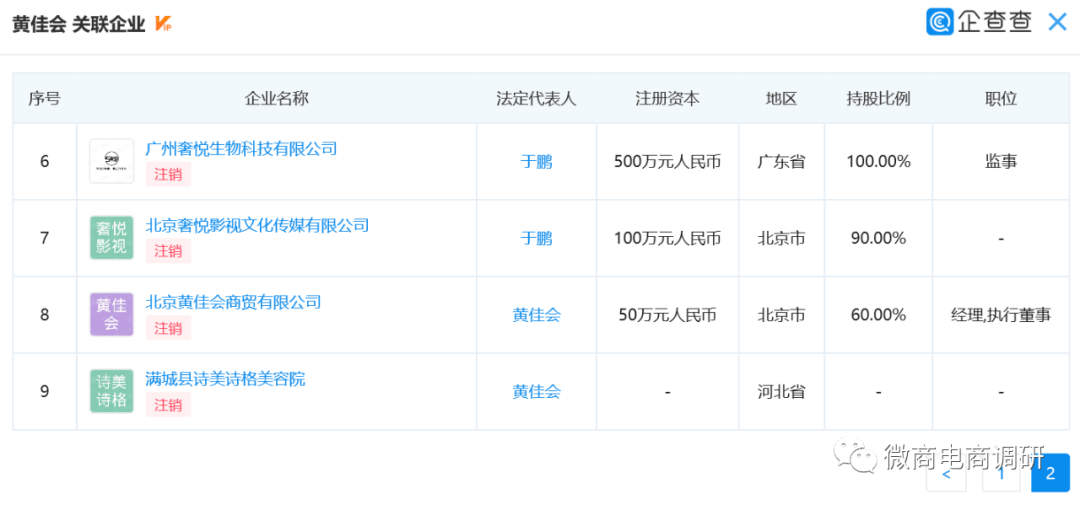Image resolution: width=1080 pixels, height=505 pixels.
Task: Click legal representative 黄佳会 in row 8
Action: (536, 315)
